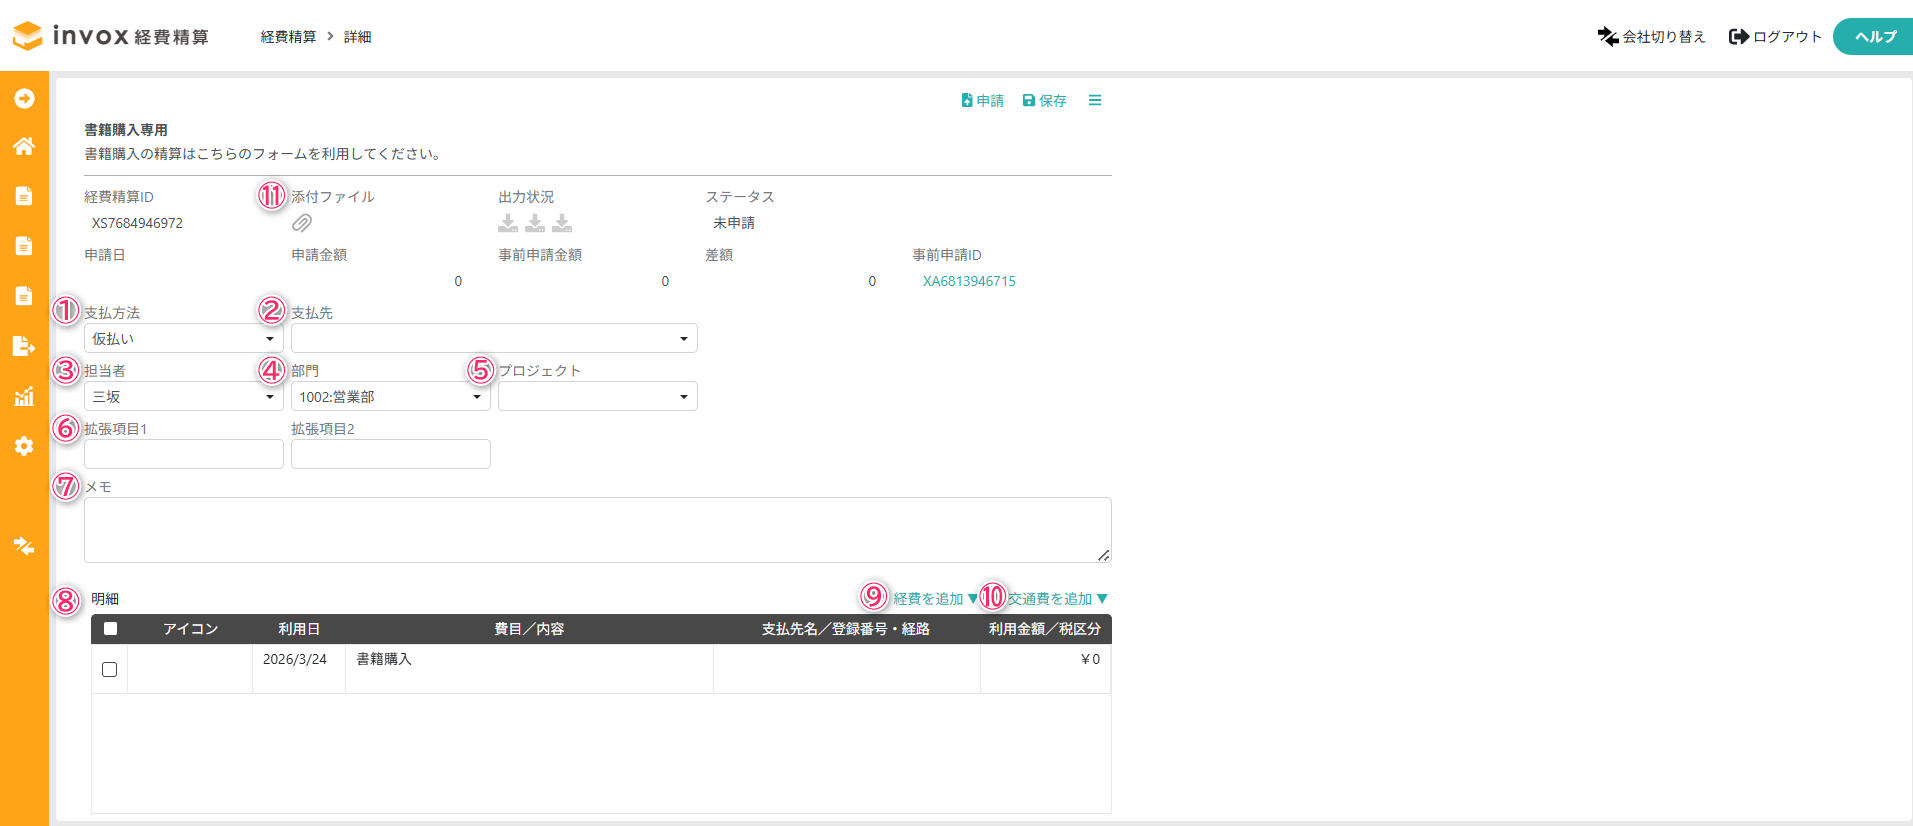
Task: Click the first download icon under 出力状況
Action: (x=508, y=223)
